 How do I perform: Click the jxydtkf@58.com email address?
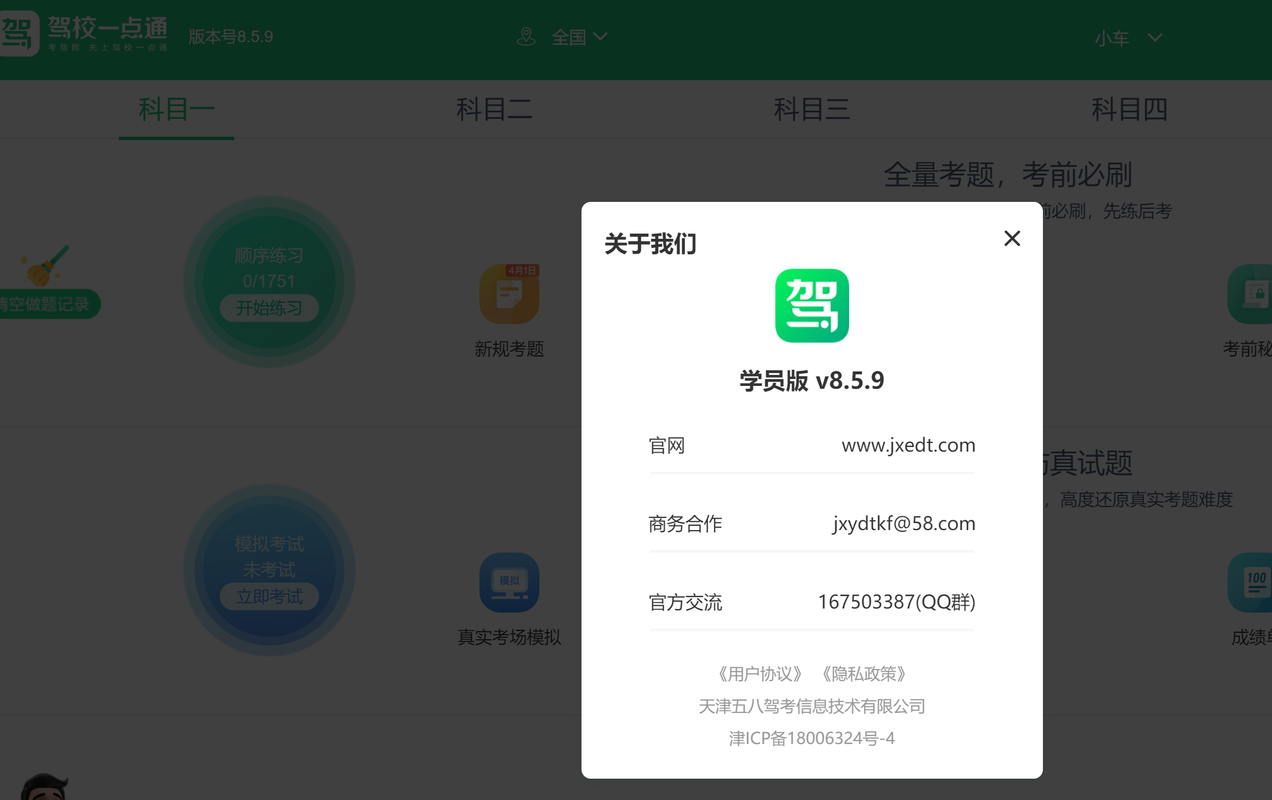[904, 523]
